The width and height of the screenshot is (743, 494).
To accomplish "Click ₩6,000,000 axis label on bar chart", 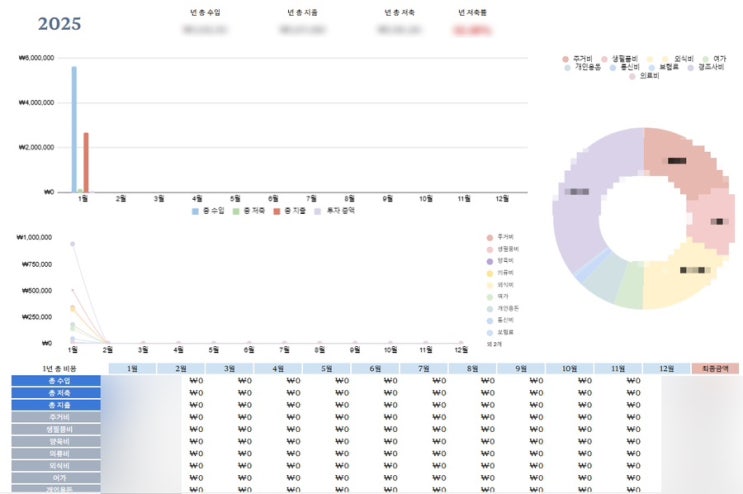I will coord(36,58).
